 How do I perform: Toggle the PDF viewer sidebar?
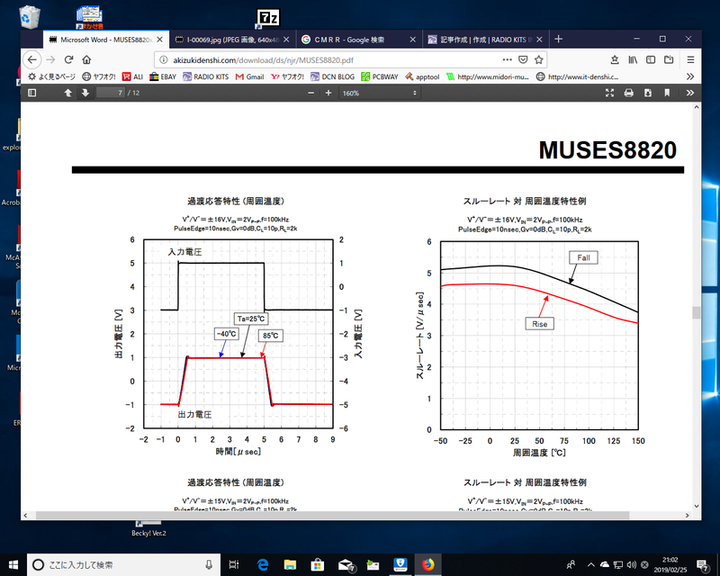(32, 93)
